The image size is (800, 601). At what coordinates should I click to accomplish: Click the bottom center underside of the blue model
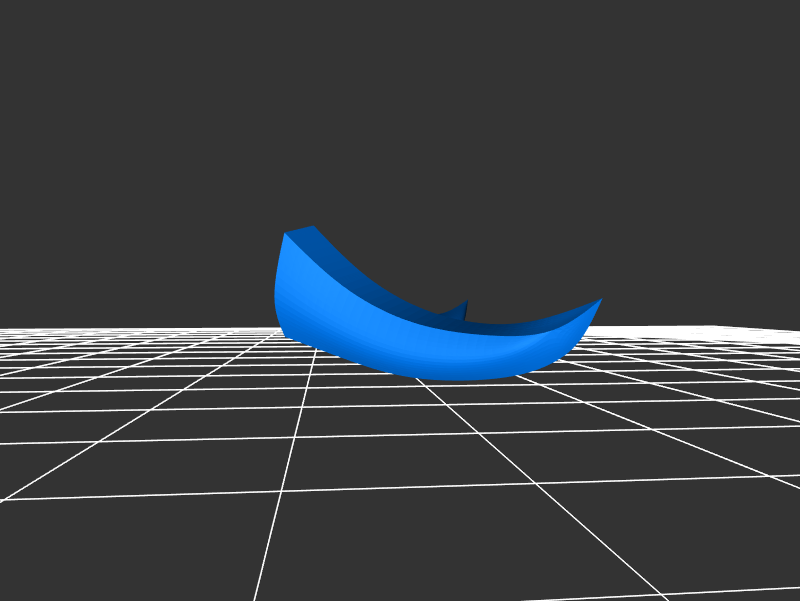click(x=450, y=372)
